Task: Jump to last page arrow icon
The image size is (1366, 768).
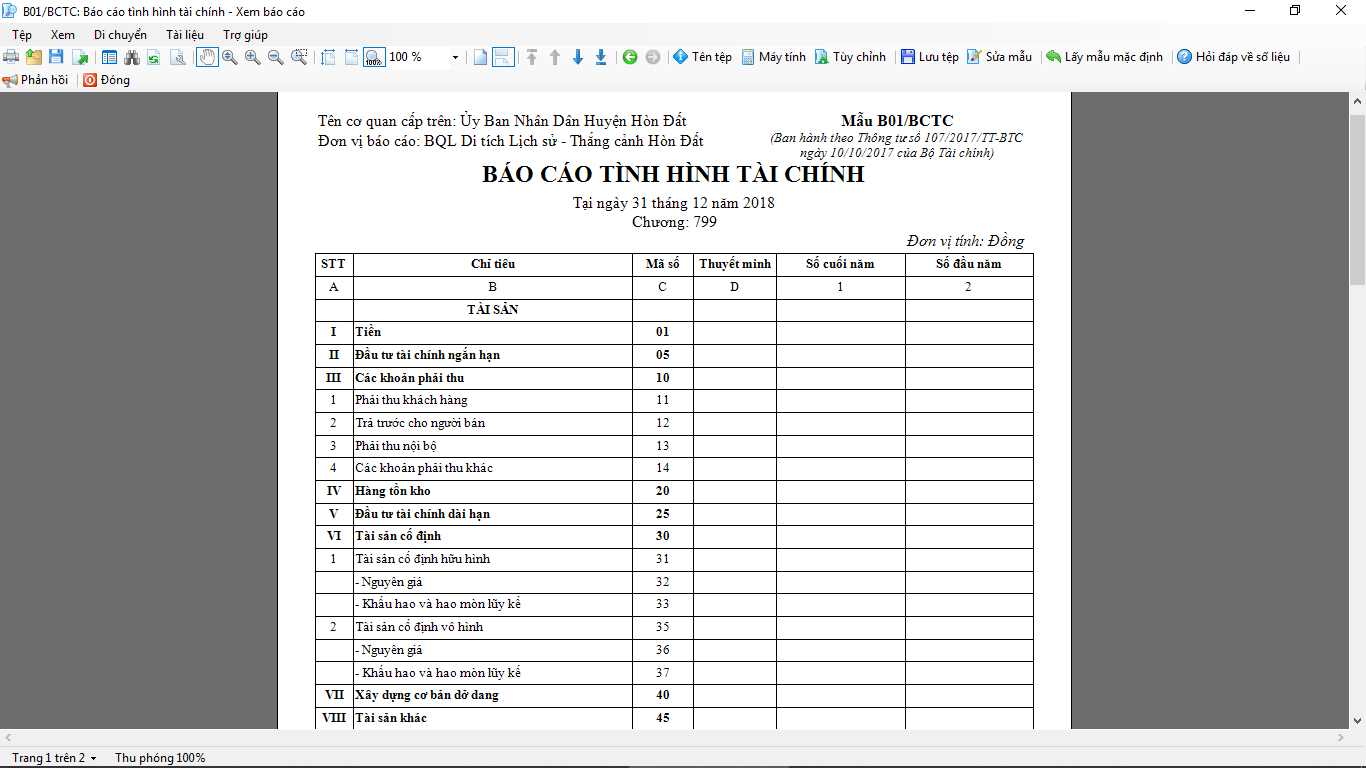Action: click(601, 57)
